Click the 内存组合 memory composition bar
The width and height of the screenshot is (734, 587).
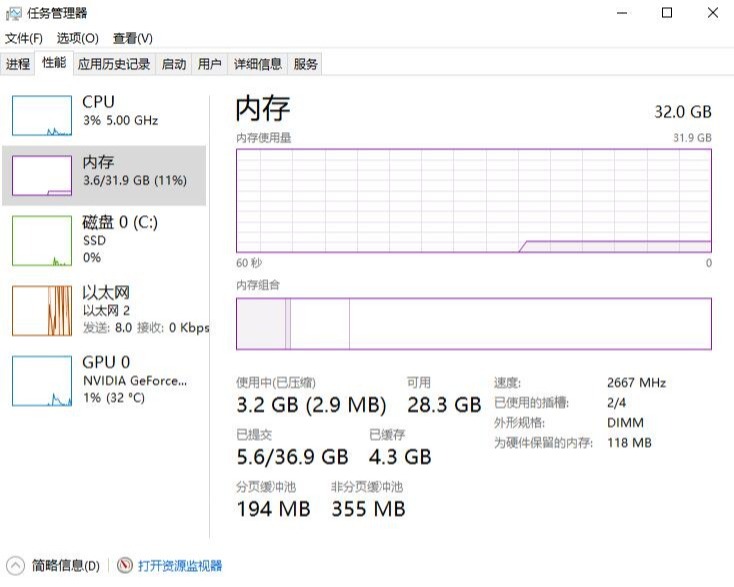pos(473,323)
